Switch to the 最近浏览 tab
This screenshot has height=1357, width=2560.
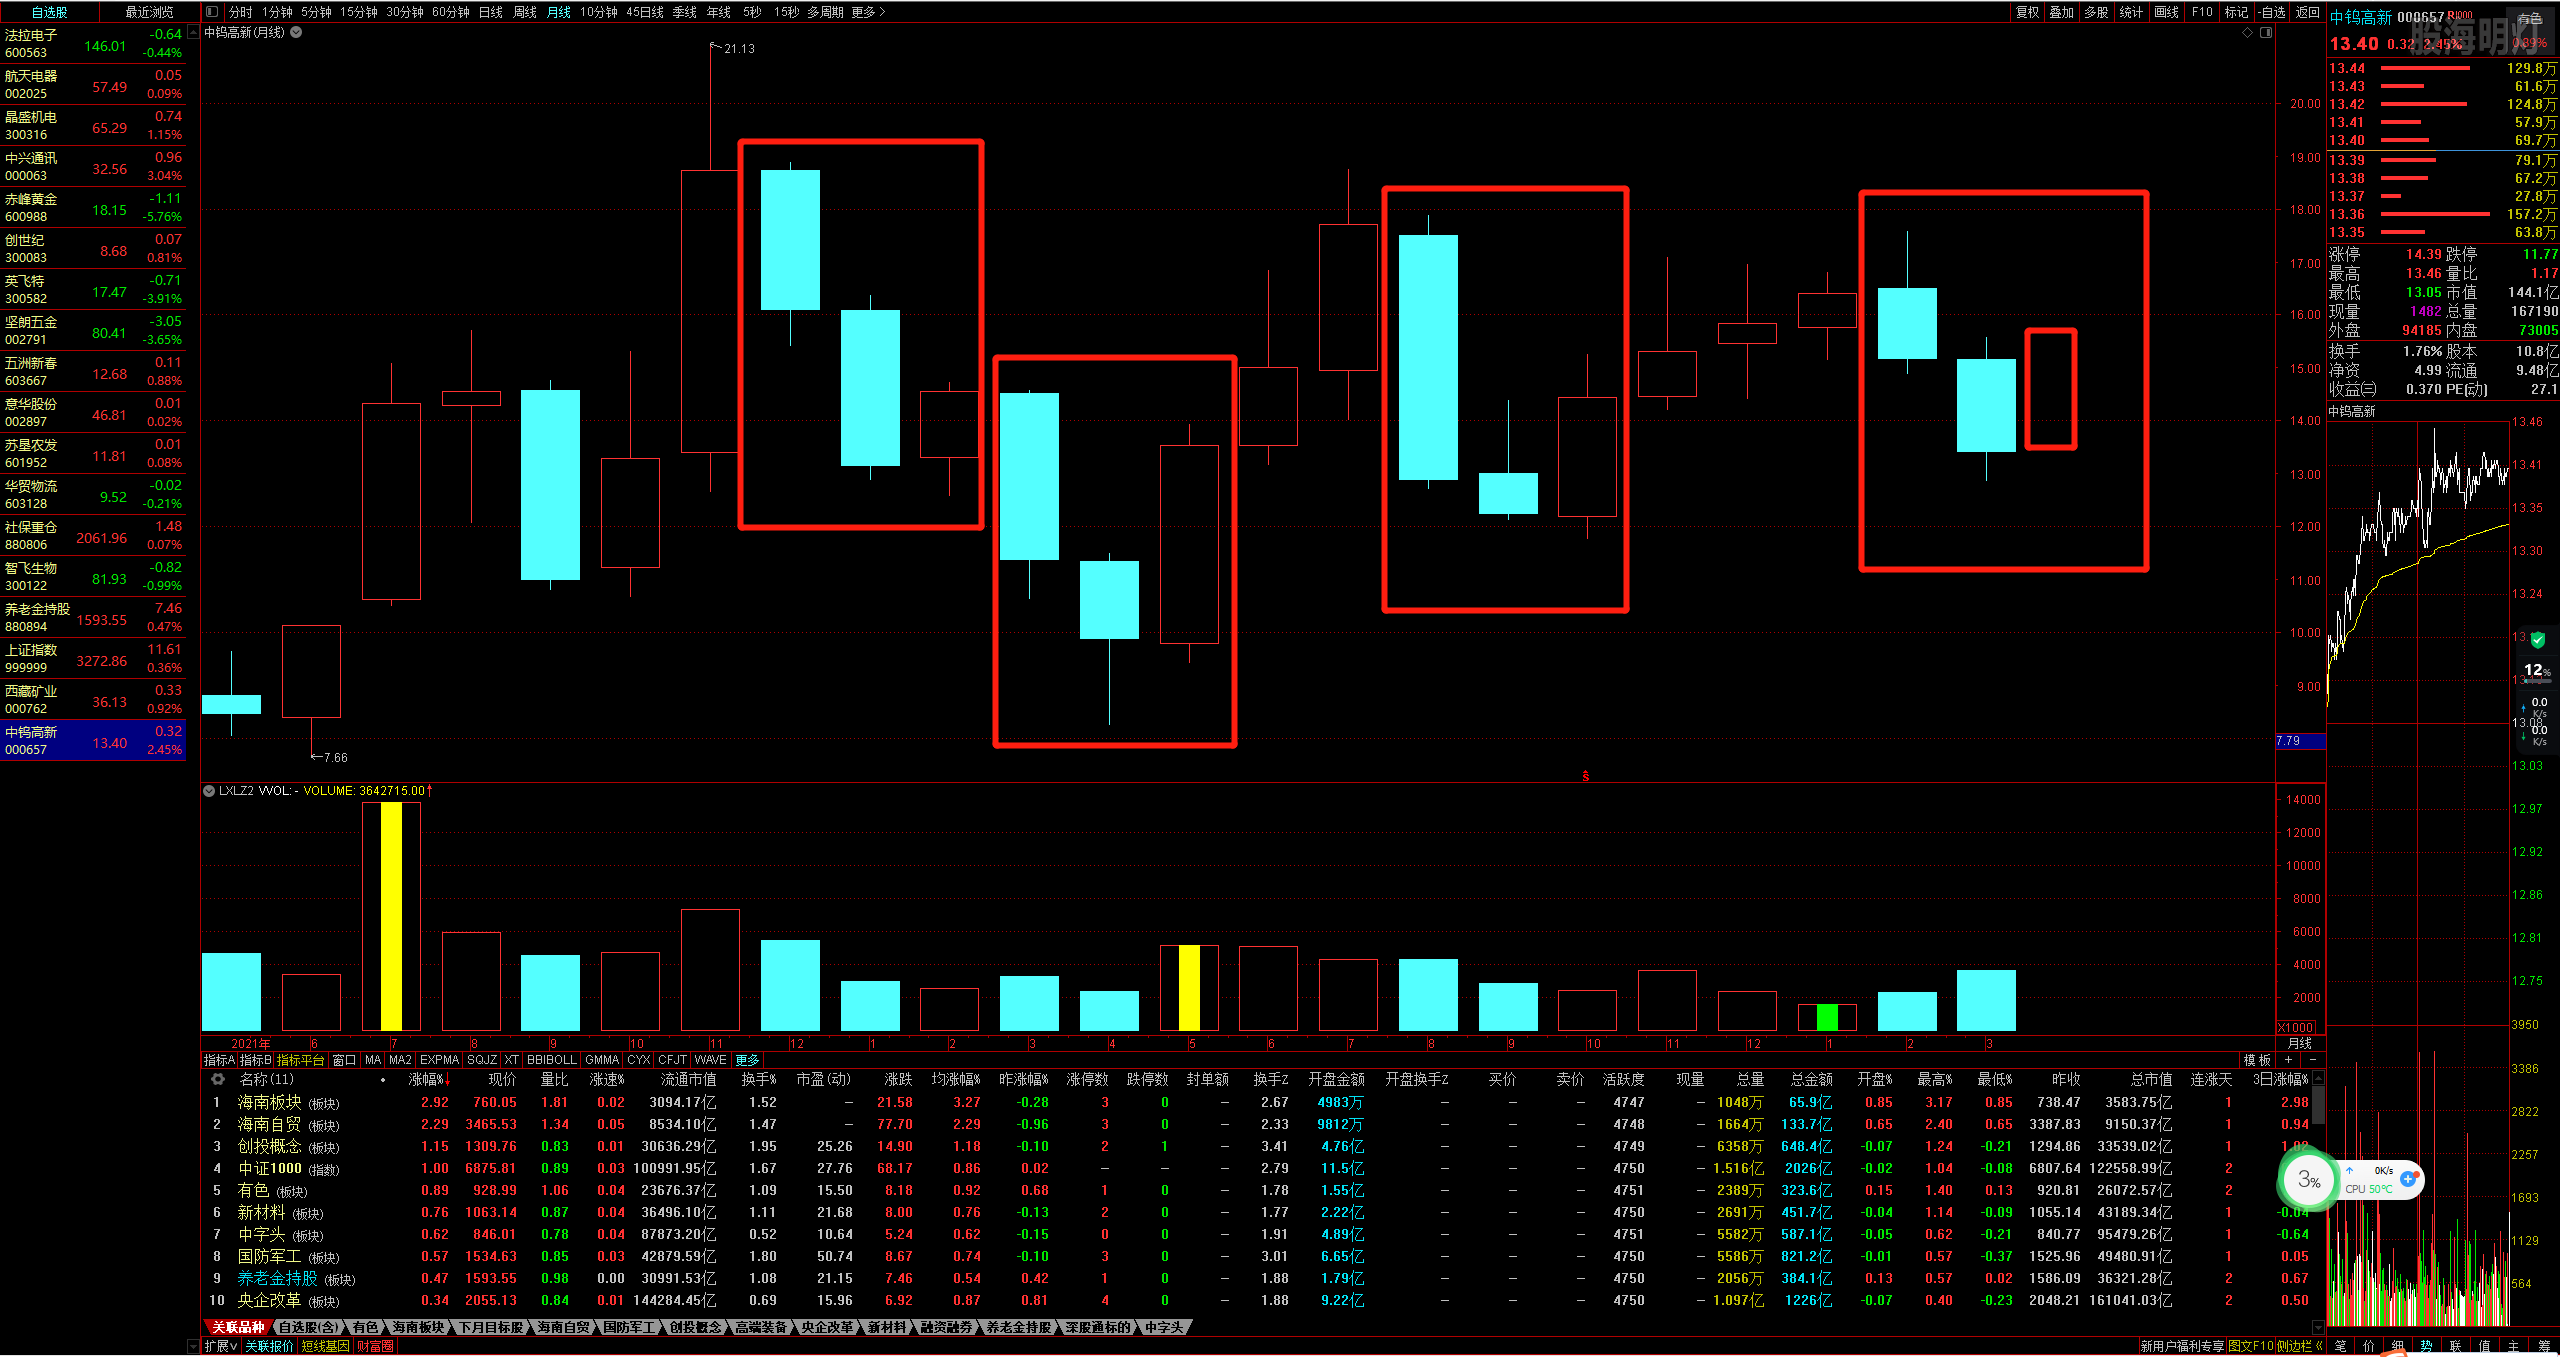[149, 12]
